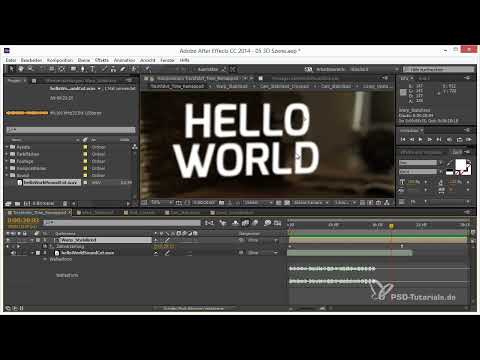Expand the Footage folder
480x360 pixels.
pos(7,161)
